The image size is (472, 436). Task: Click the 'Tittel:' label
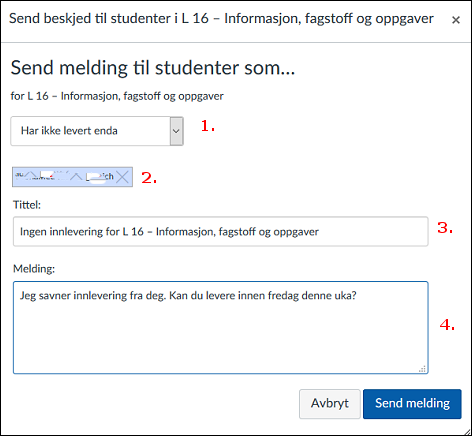pos(27,205)
